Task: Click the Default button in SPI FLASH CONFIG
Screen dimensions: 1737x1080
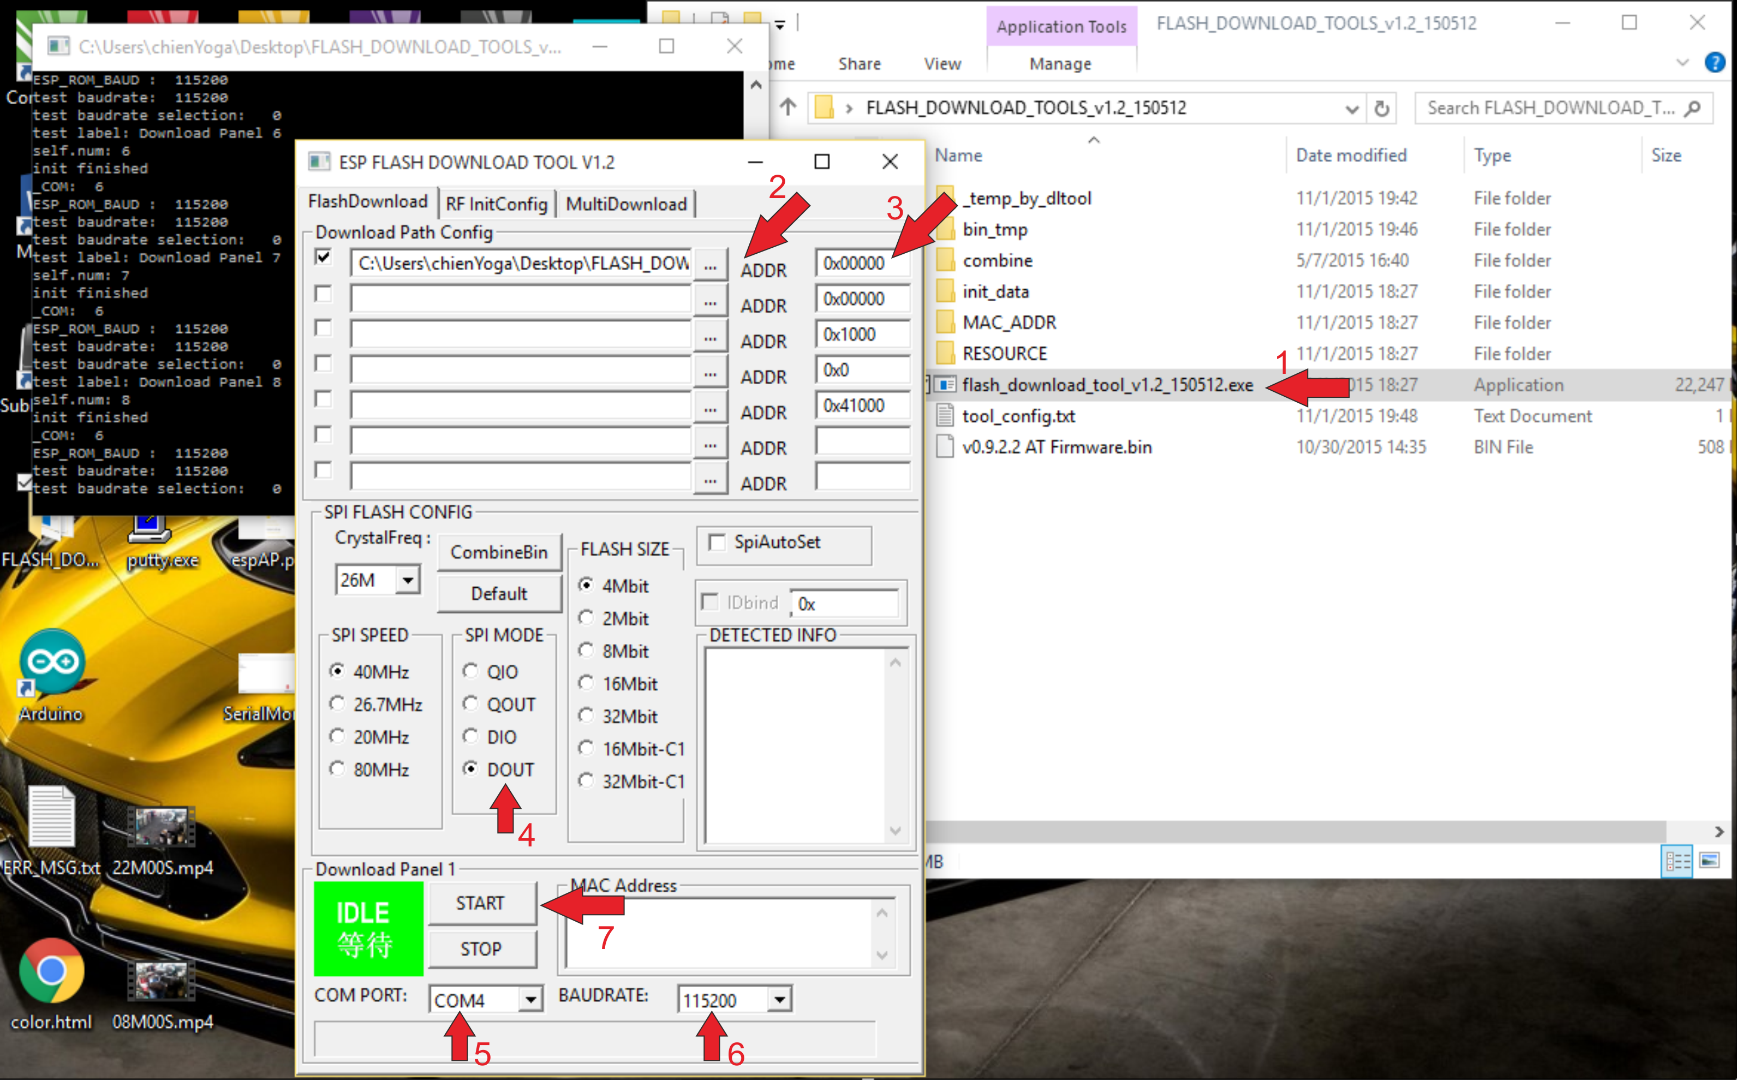Action: tap(499, 593)
